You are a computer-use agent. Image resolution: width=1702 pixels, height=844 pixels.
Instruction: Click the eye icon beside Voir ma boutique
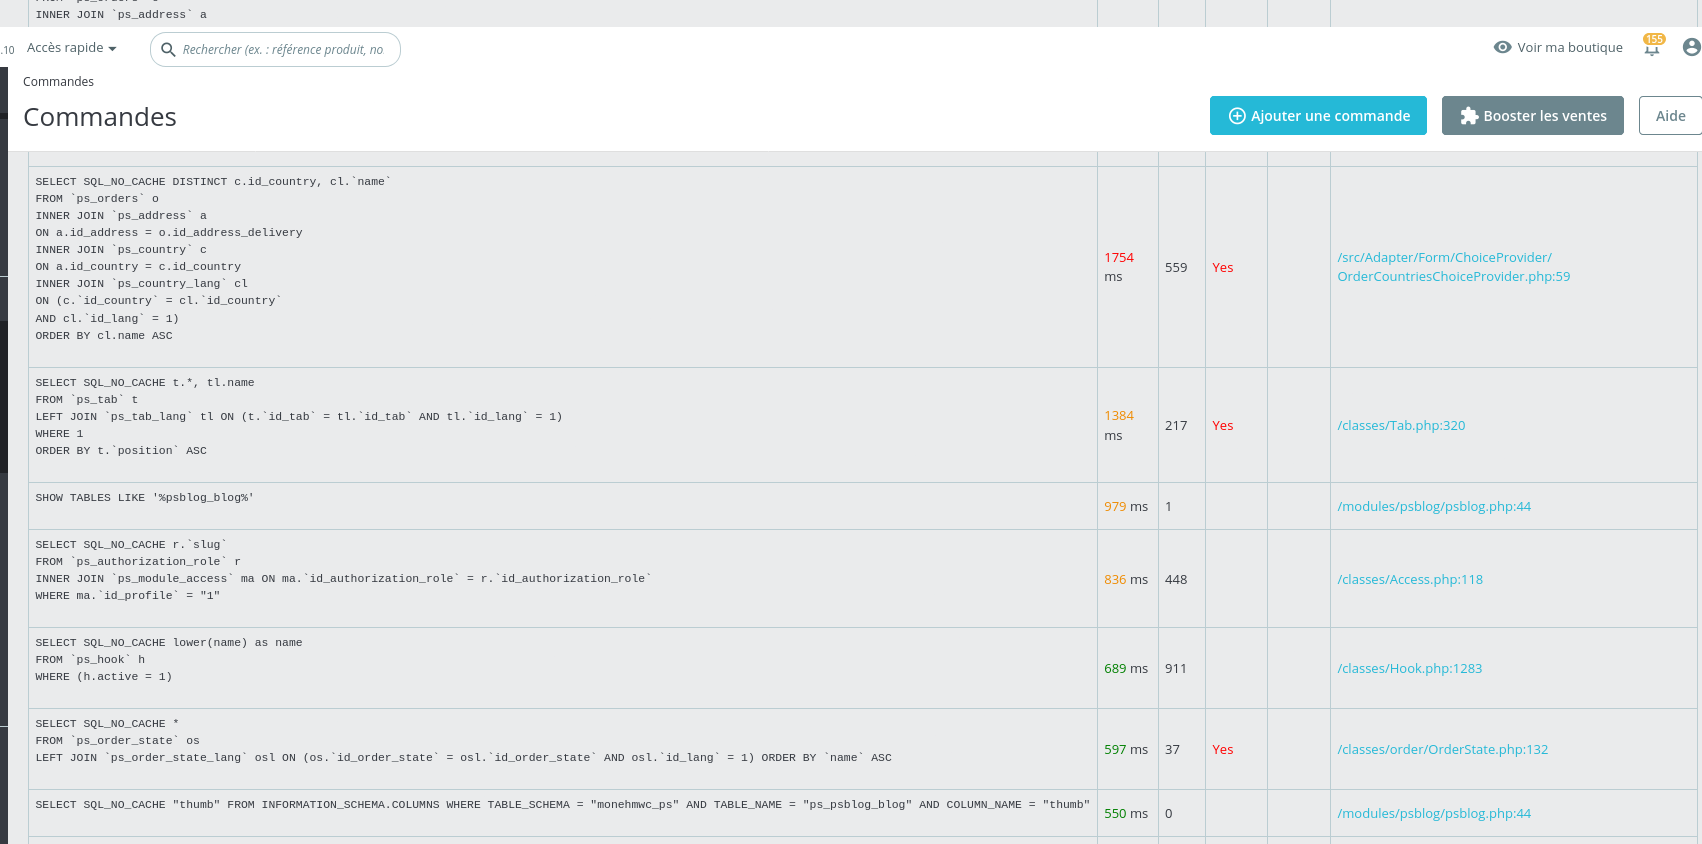point(1502,47)
